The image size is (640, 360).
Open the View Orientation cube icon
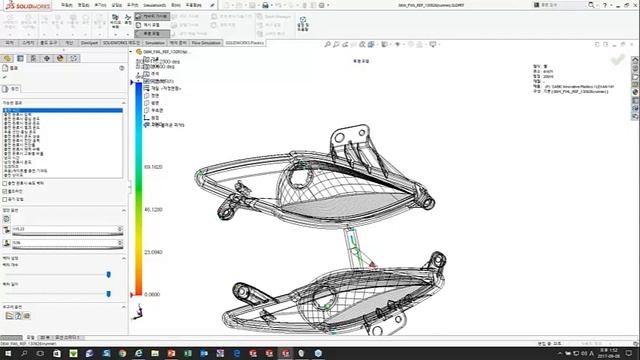click(x=371, y=44)
